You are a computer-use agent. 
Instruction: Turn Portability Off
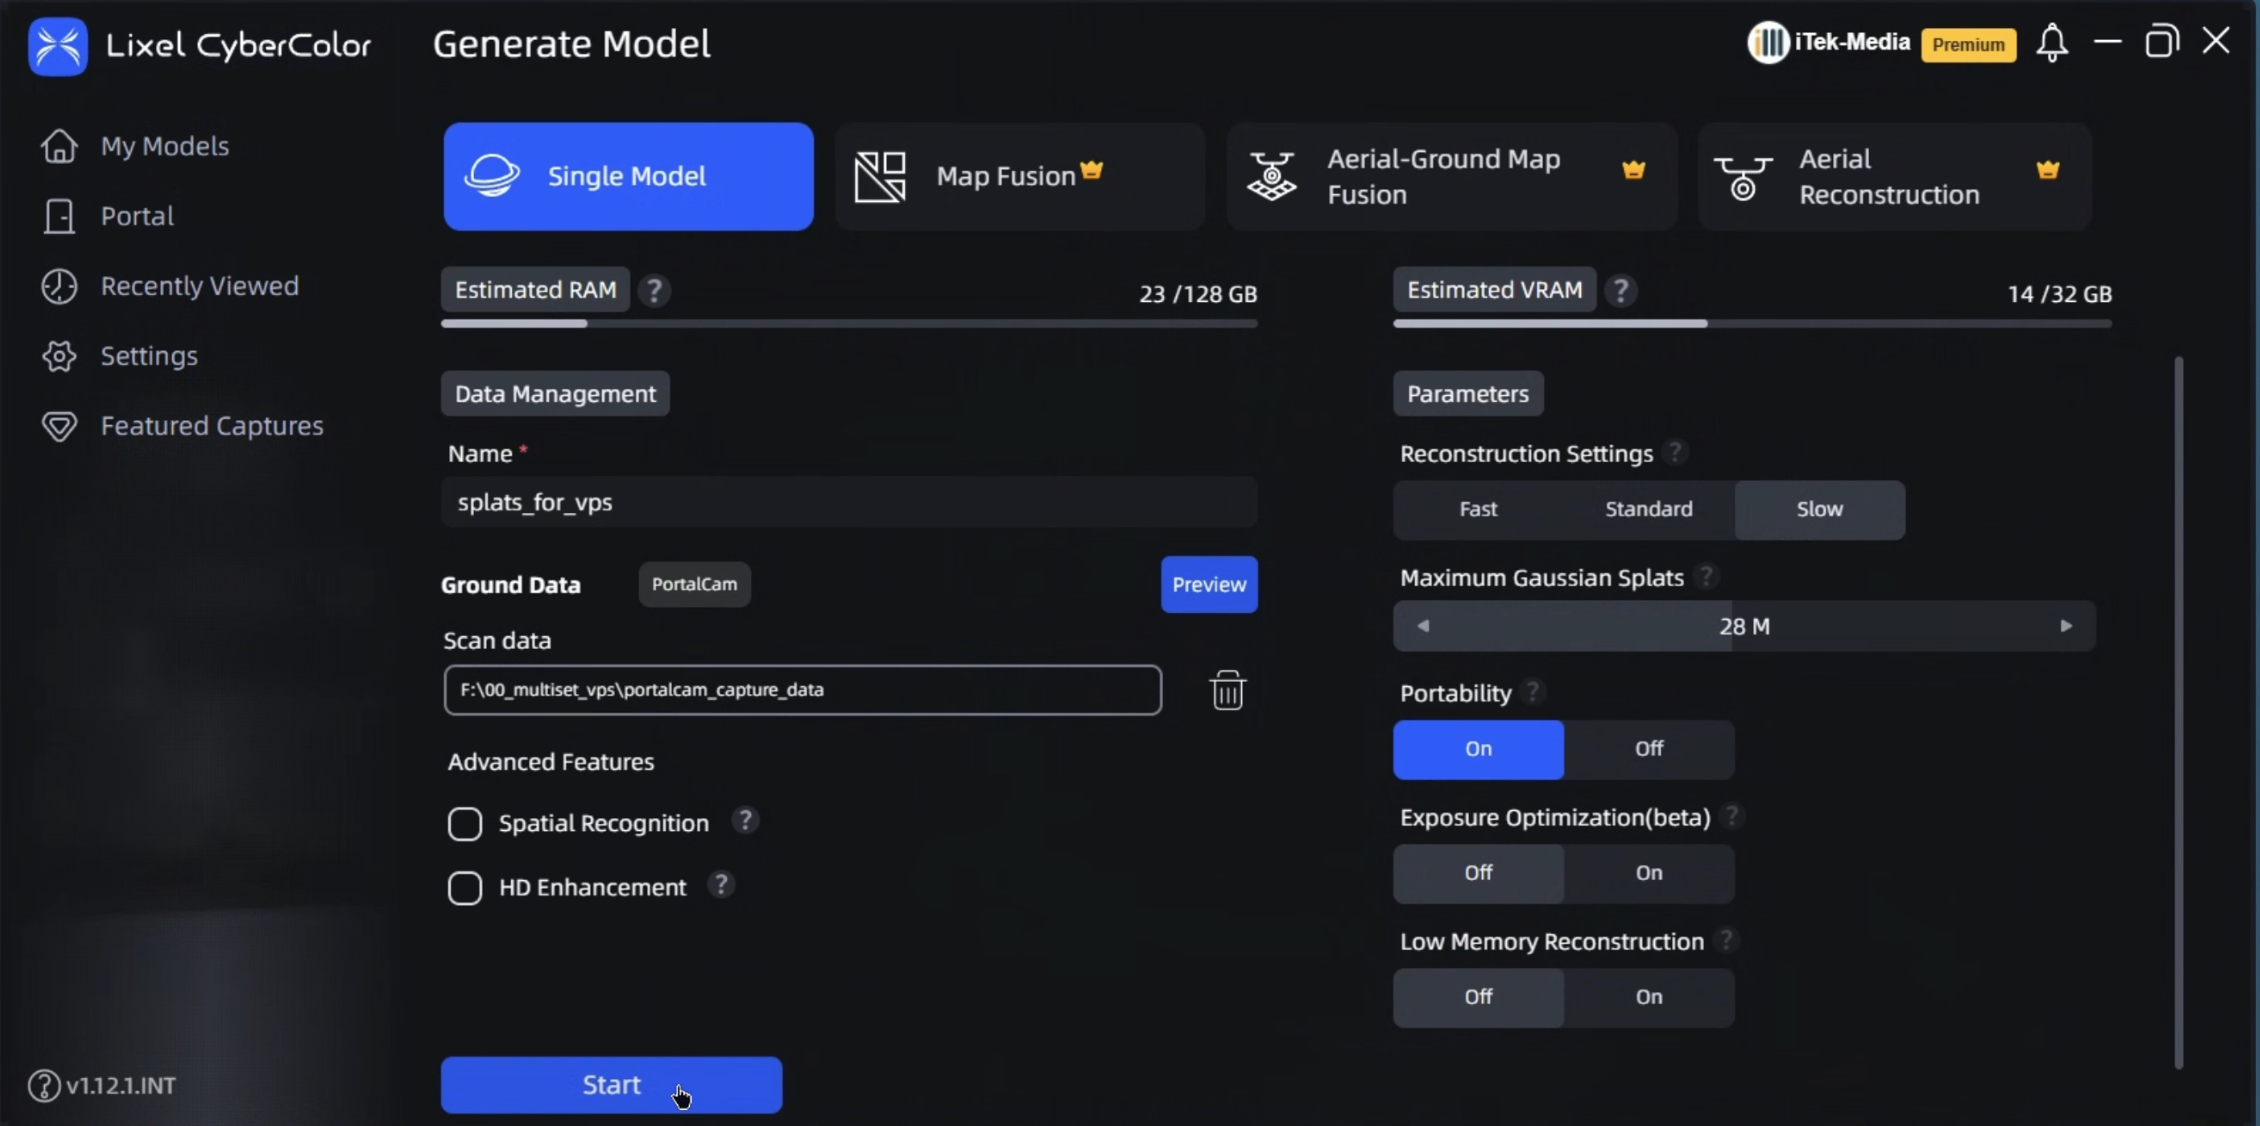[1648, 749]
